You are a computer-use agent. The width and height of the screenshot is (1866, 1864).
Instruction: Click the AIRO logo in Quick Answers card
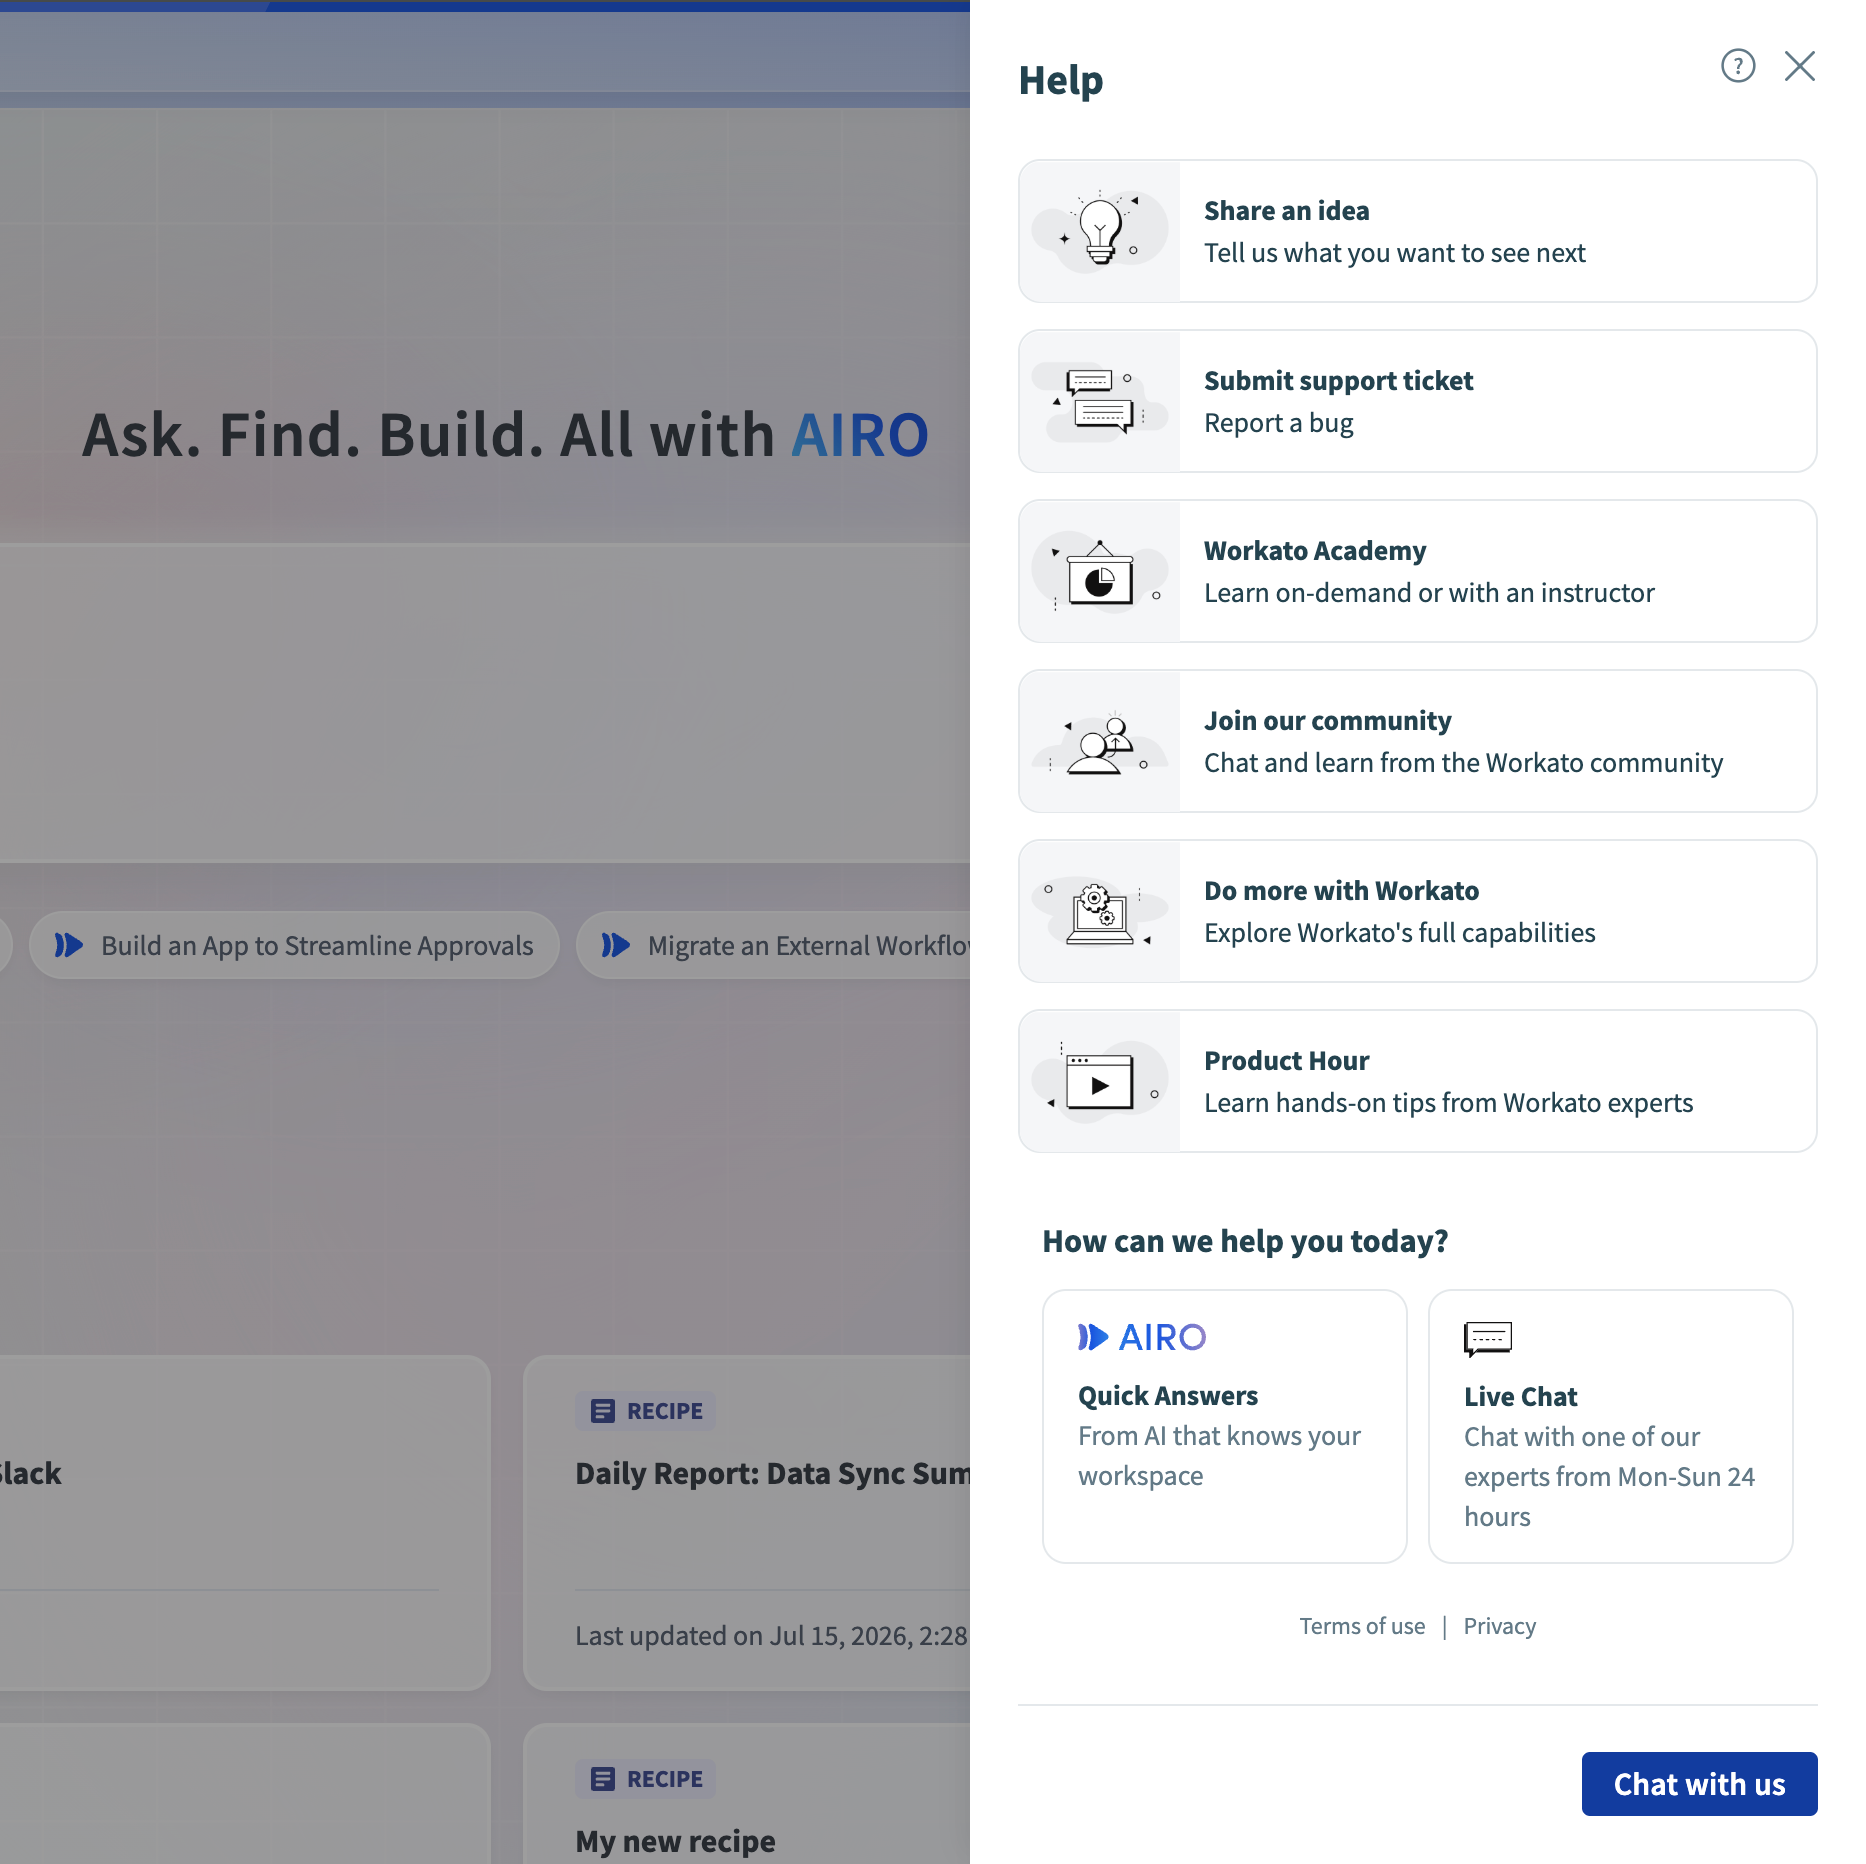(1142, 1337)
